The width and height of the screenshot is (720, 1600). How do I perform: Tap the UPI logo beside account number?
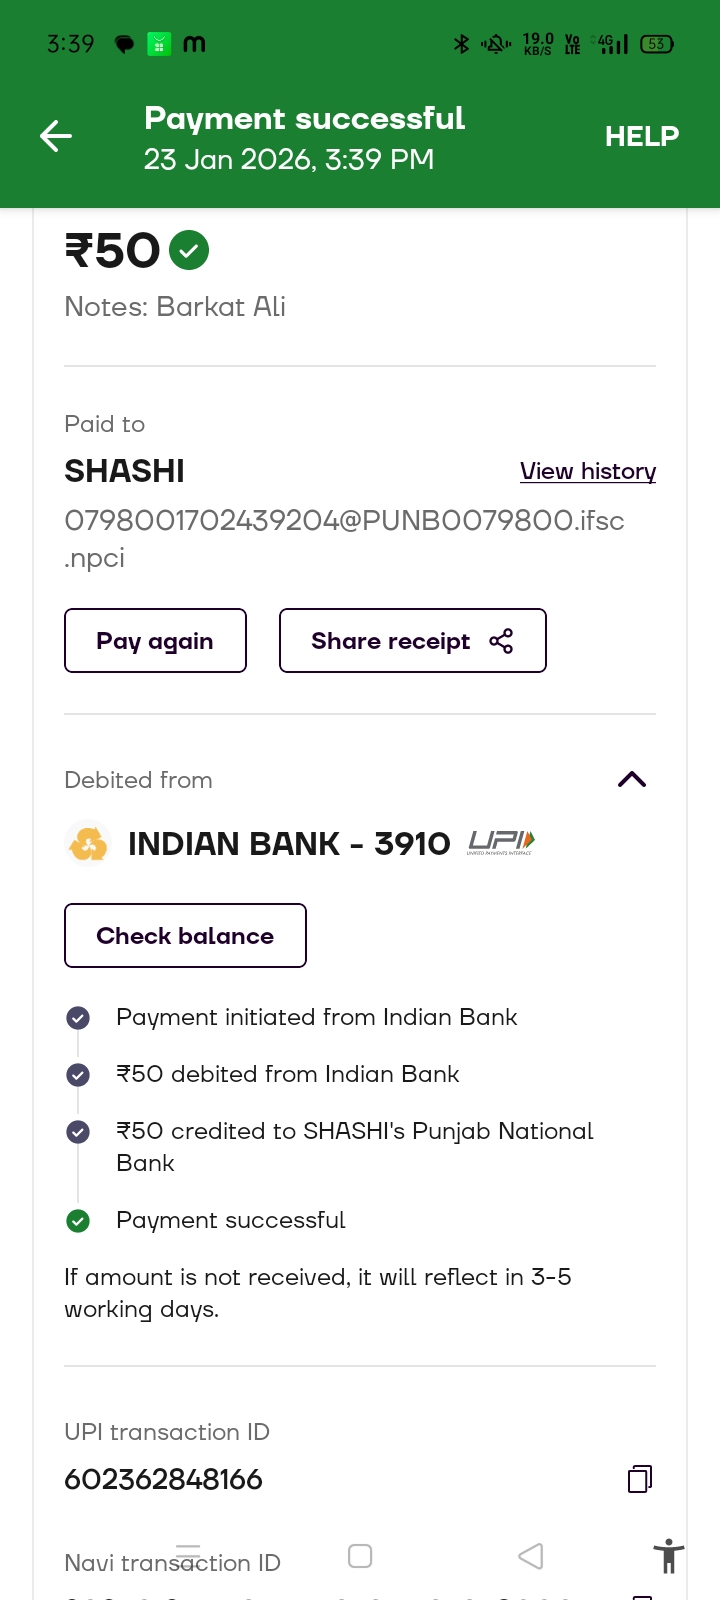click(x=501, y=843)
